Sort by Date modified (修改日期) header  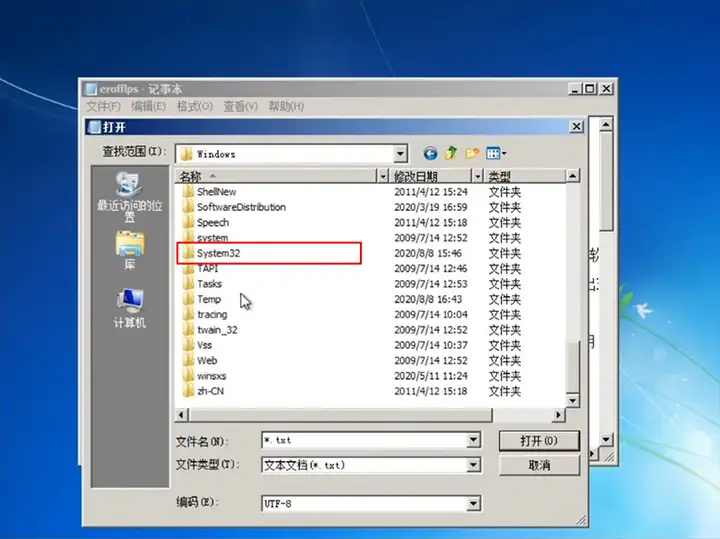(x=431, y=176)
